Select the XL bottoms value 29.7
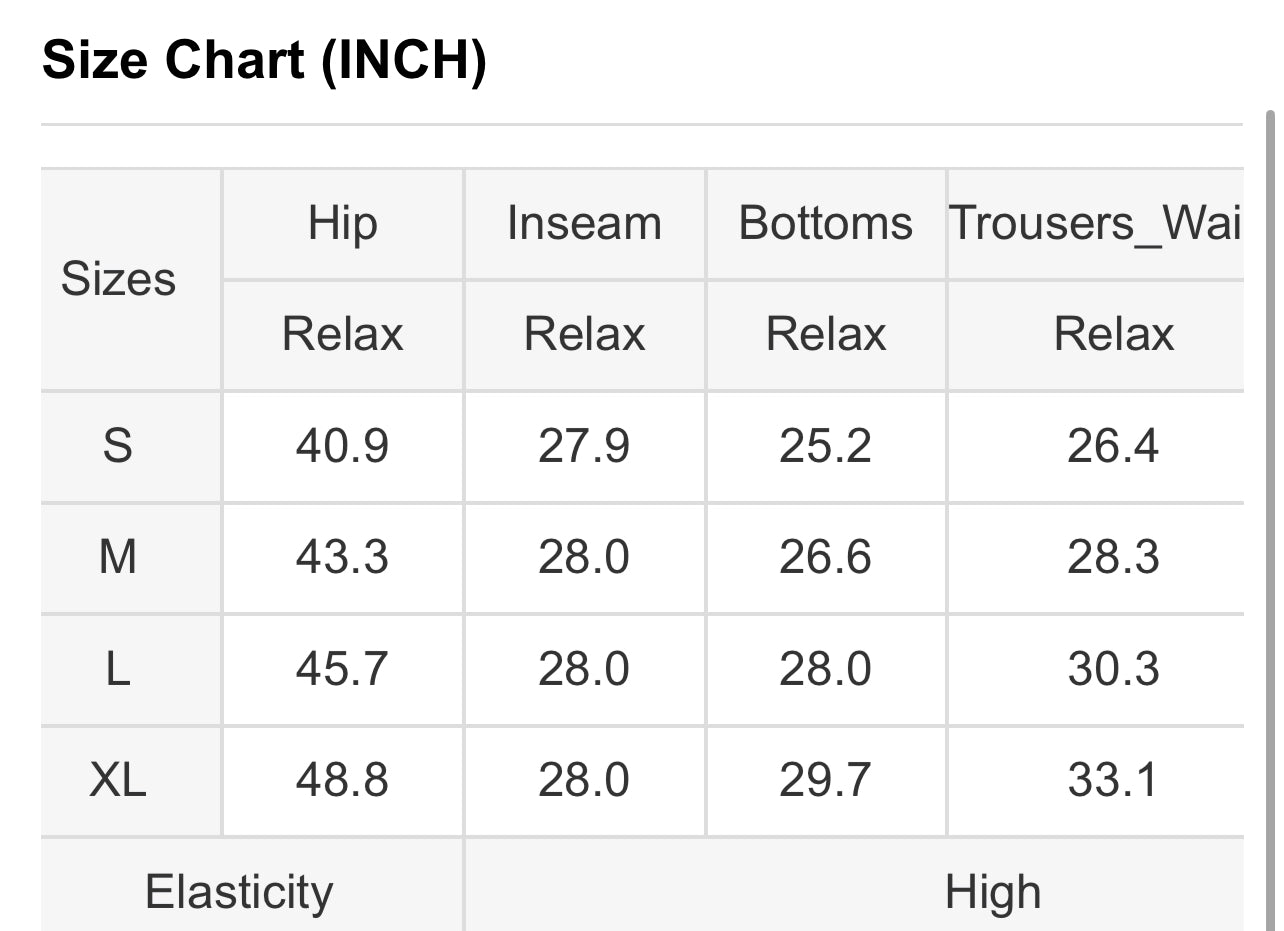The height and width of the screenshot is (931, 1284). (x=825, y=780)
